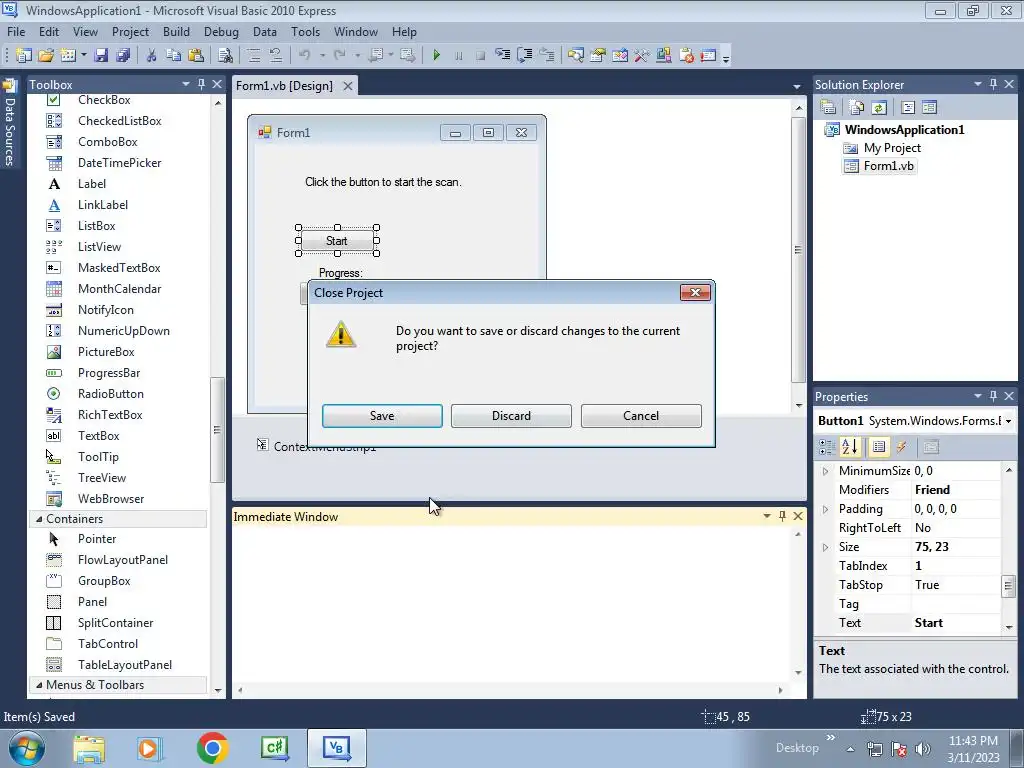Click the New Project toolbar icon
This screenshot has width=1024, height=768.
coord(24,56)
